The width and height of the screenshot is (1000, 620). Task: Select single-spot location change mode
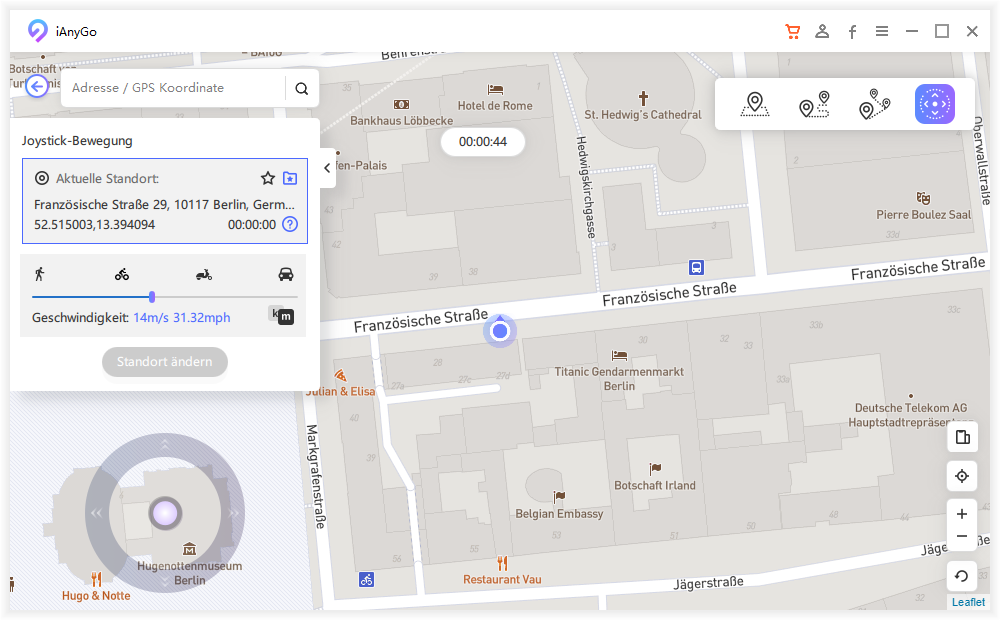(x=754, y=104)
